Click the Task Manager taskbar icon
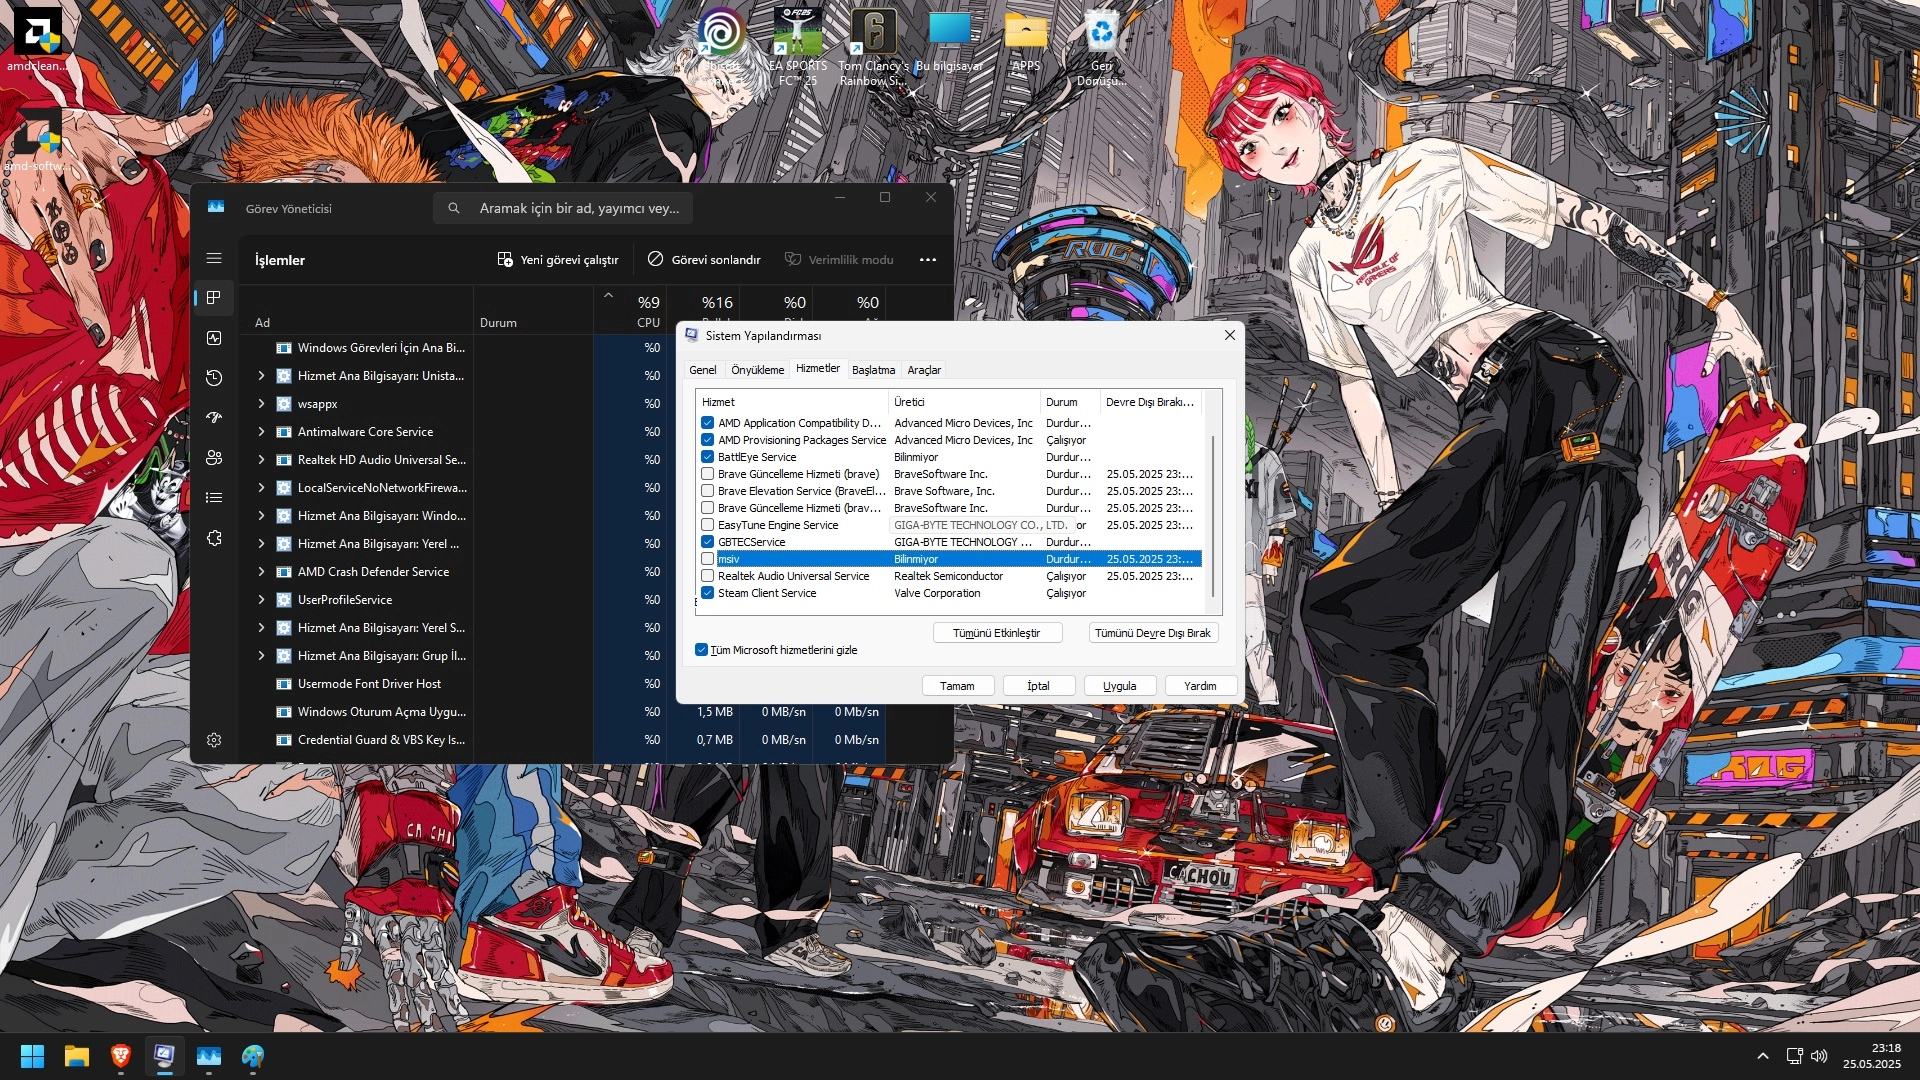 click(x=209, y=1056)
